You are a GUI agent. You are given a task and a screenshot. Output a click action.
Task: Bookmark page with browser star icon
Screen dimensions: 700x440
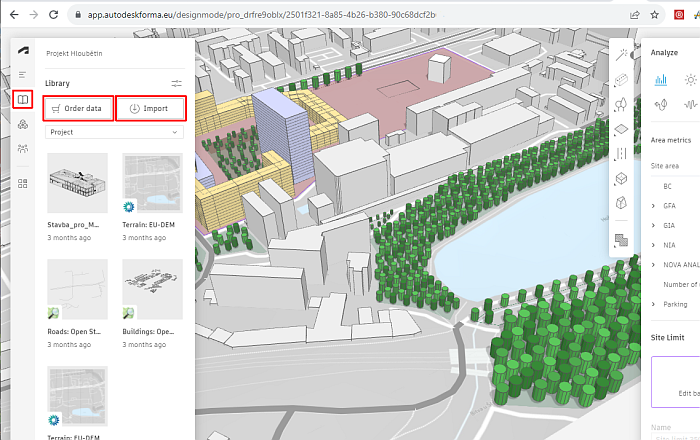click(654, 15)
